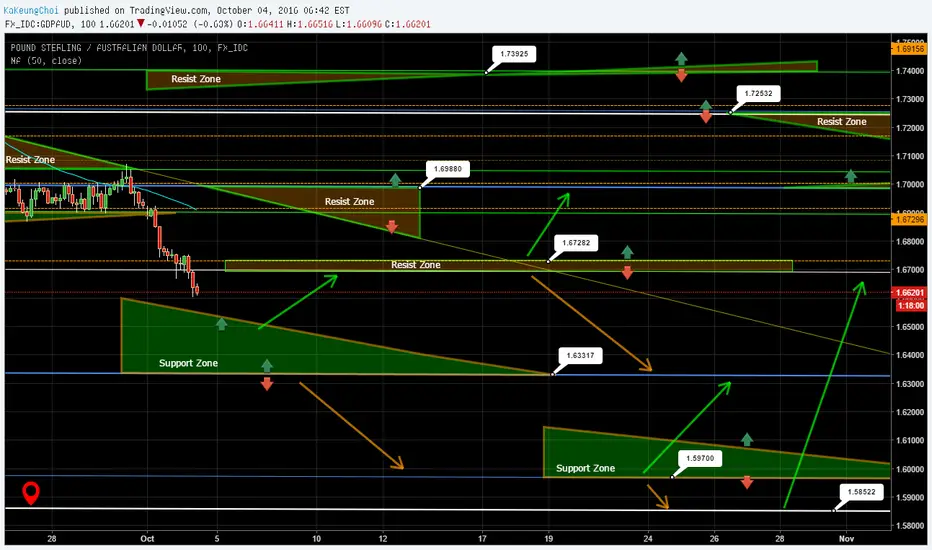The height and width of the screenshot is (550, 932).
Task: Click the FX_IDC:GBPAUD symbol in the header
Action: (x=40, y=24)
